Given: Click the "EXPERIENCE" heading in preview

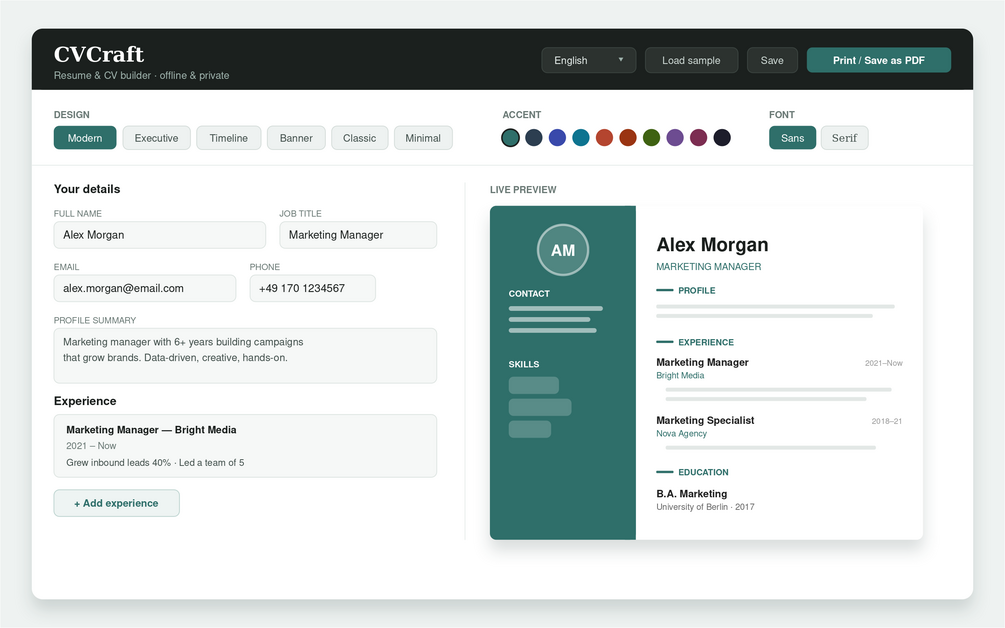Looking at the screenshot, I should [706, 342].
